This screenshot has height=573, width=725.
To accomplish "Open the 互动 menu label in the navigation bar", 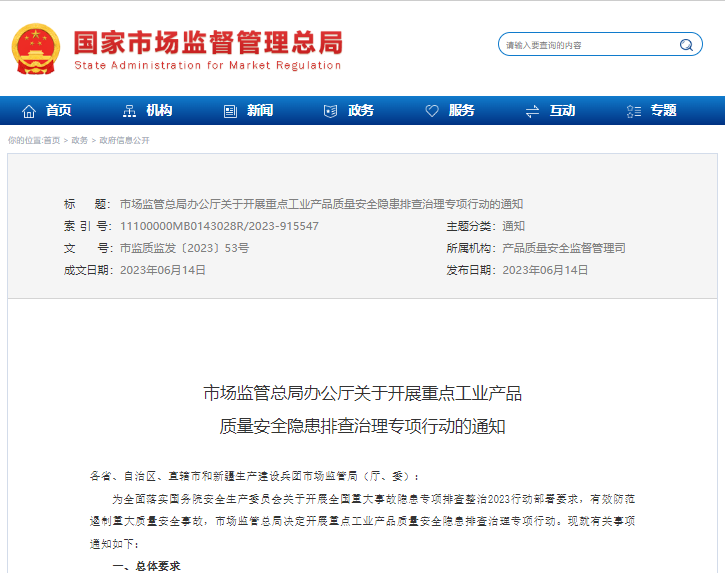I will pyautogui.click(x=562, y=111).
